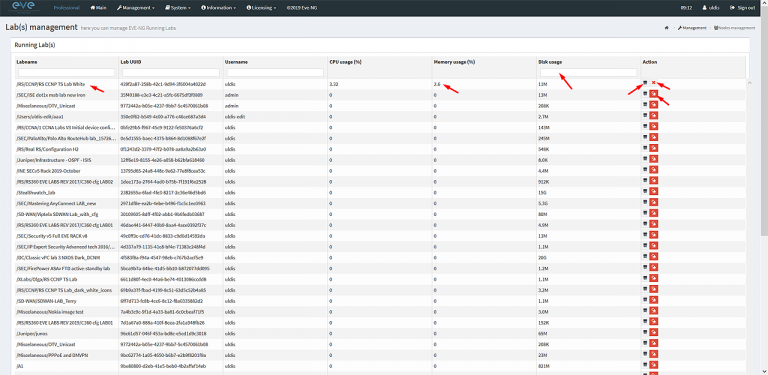Click the Labname filter input field
This screenshot has height=375, width=768.
coord(67,72)
